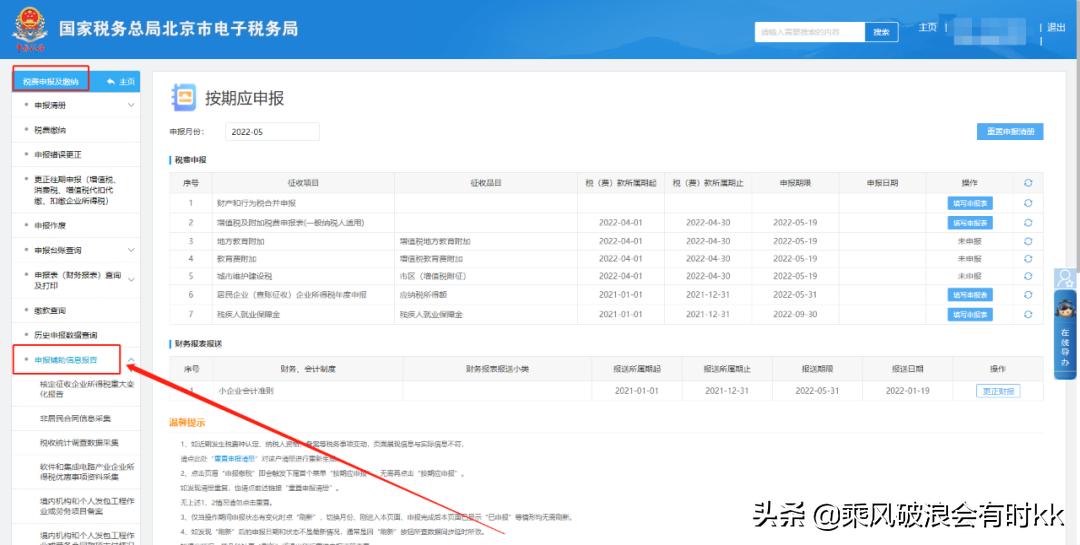This screenshot has height=545, width=1080.
Task: Click the 搜索 button in the header
Action: click(882, 32)
